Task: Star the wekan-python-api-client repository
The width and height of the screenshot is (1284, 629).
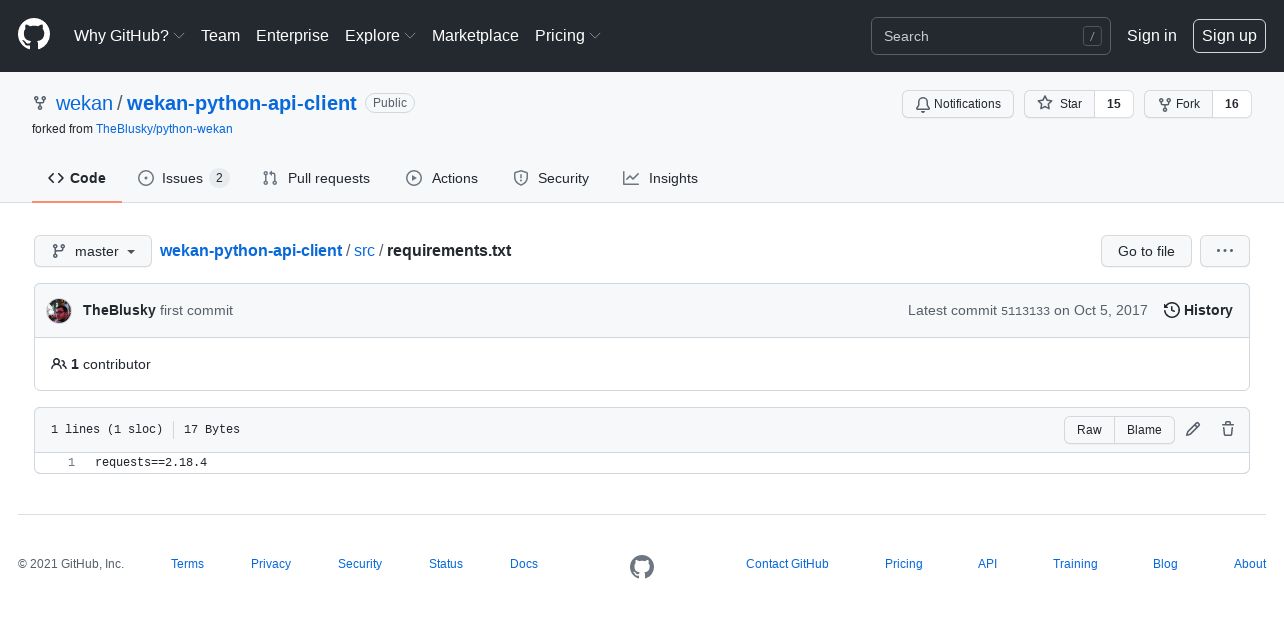Action: tap(1060, 104)
